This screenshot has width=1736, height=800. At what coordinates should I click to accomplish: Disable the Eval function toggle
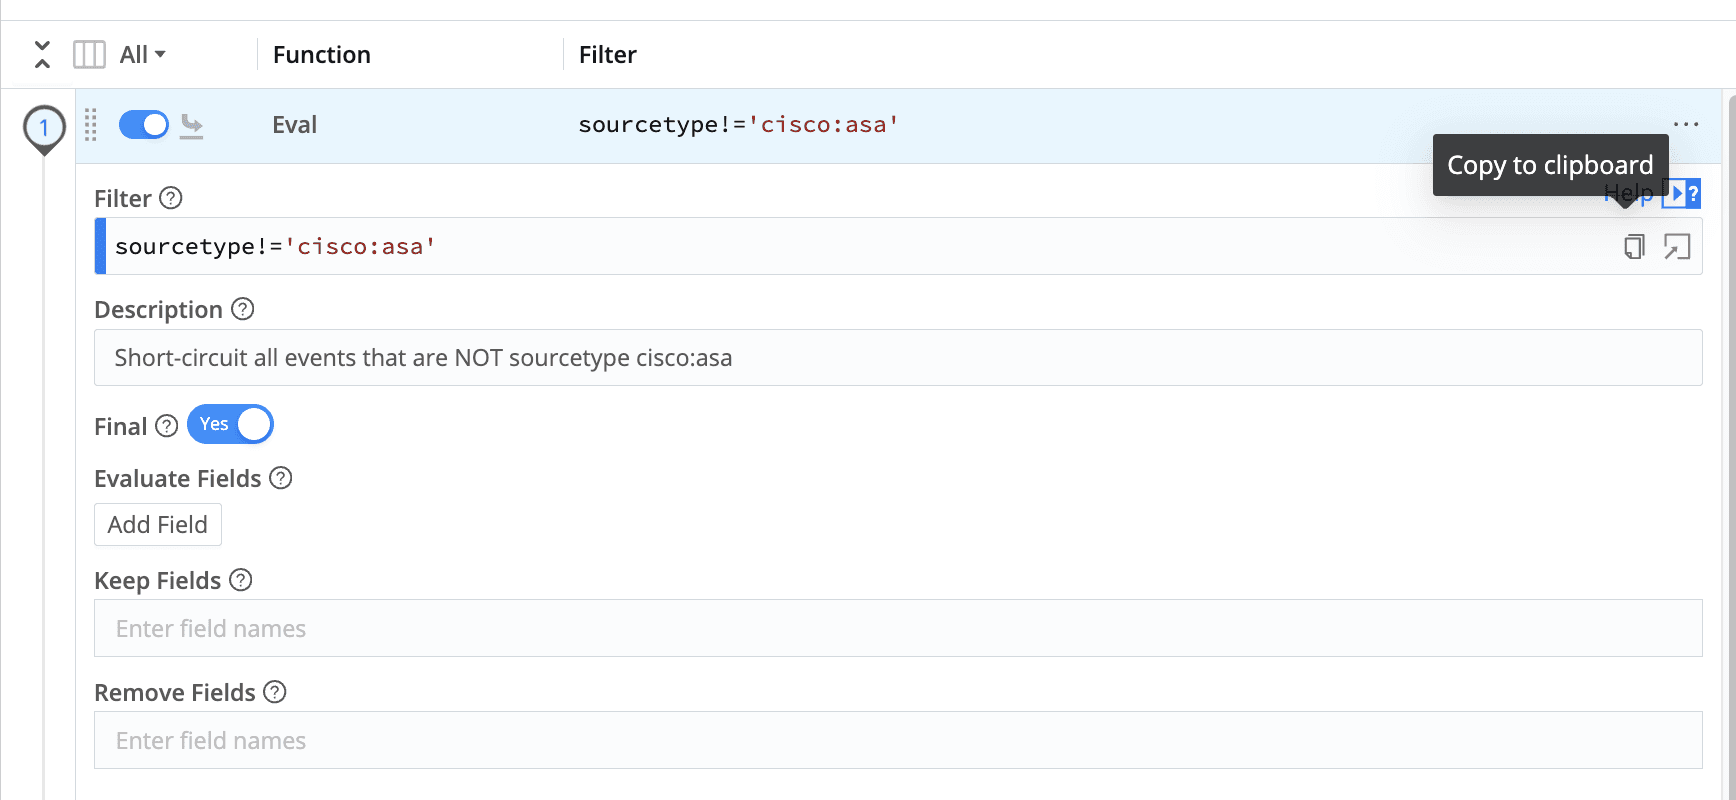[x=144, y=125]
